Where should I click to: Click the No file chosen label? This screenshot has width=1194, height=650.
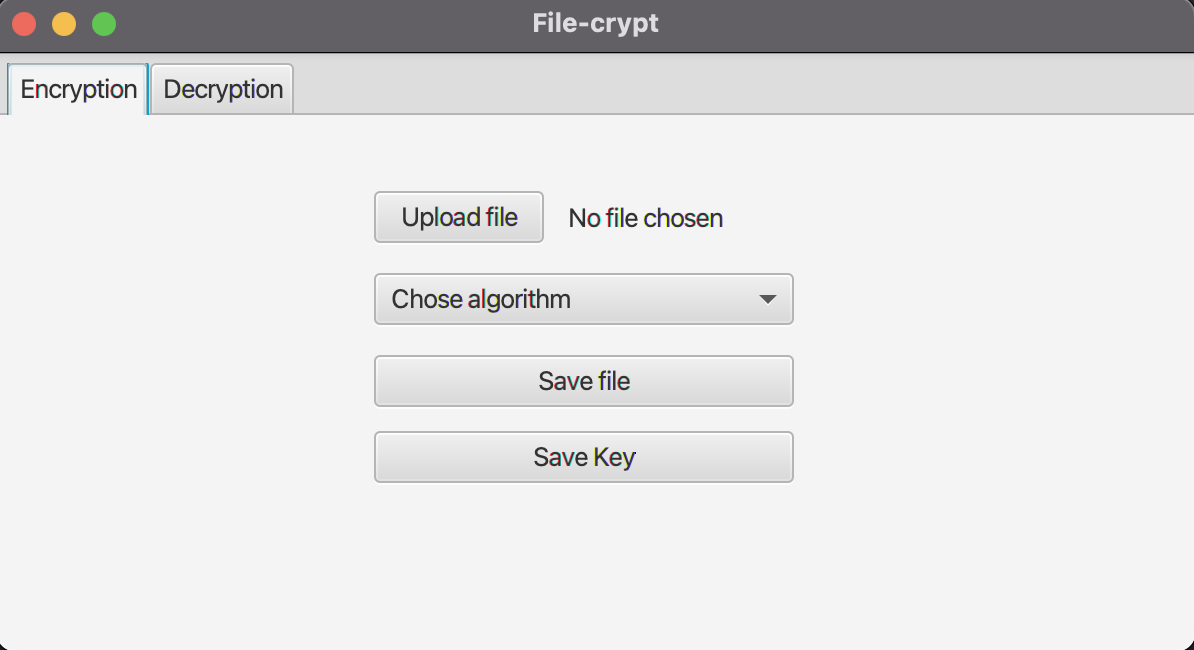(x=645, y=218)
